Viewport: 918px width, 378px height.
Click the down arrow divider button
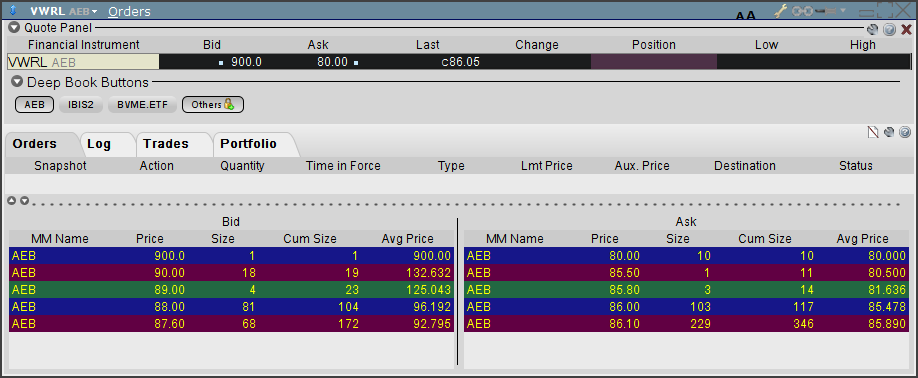25,201
